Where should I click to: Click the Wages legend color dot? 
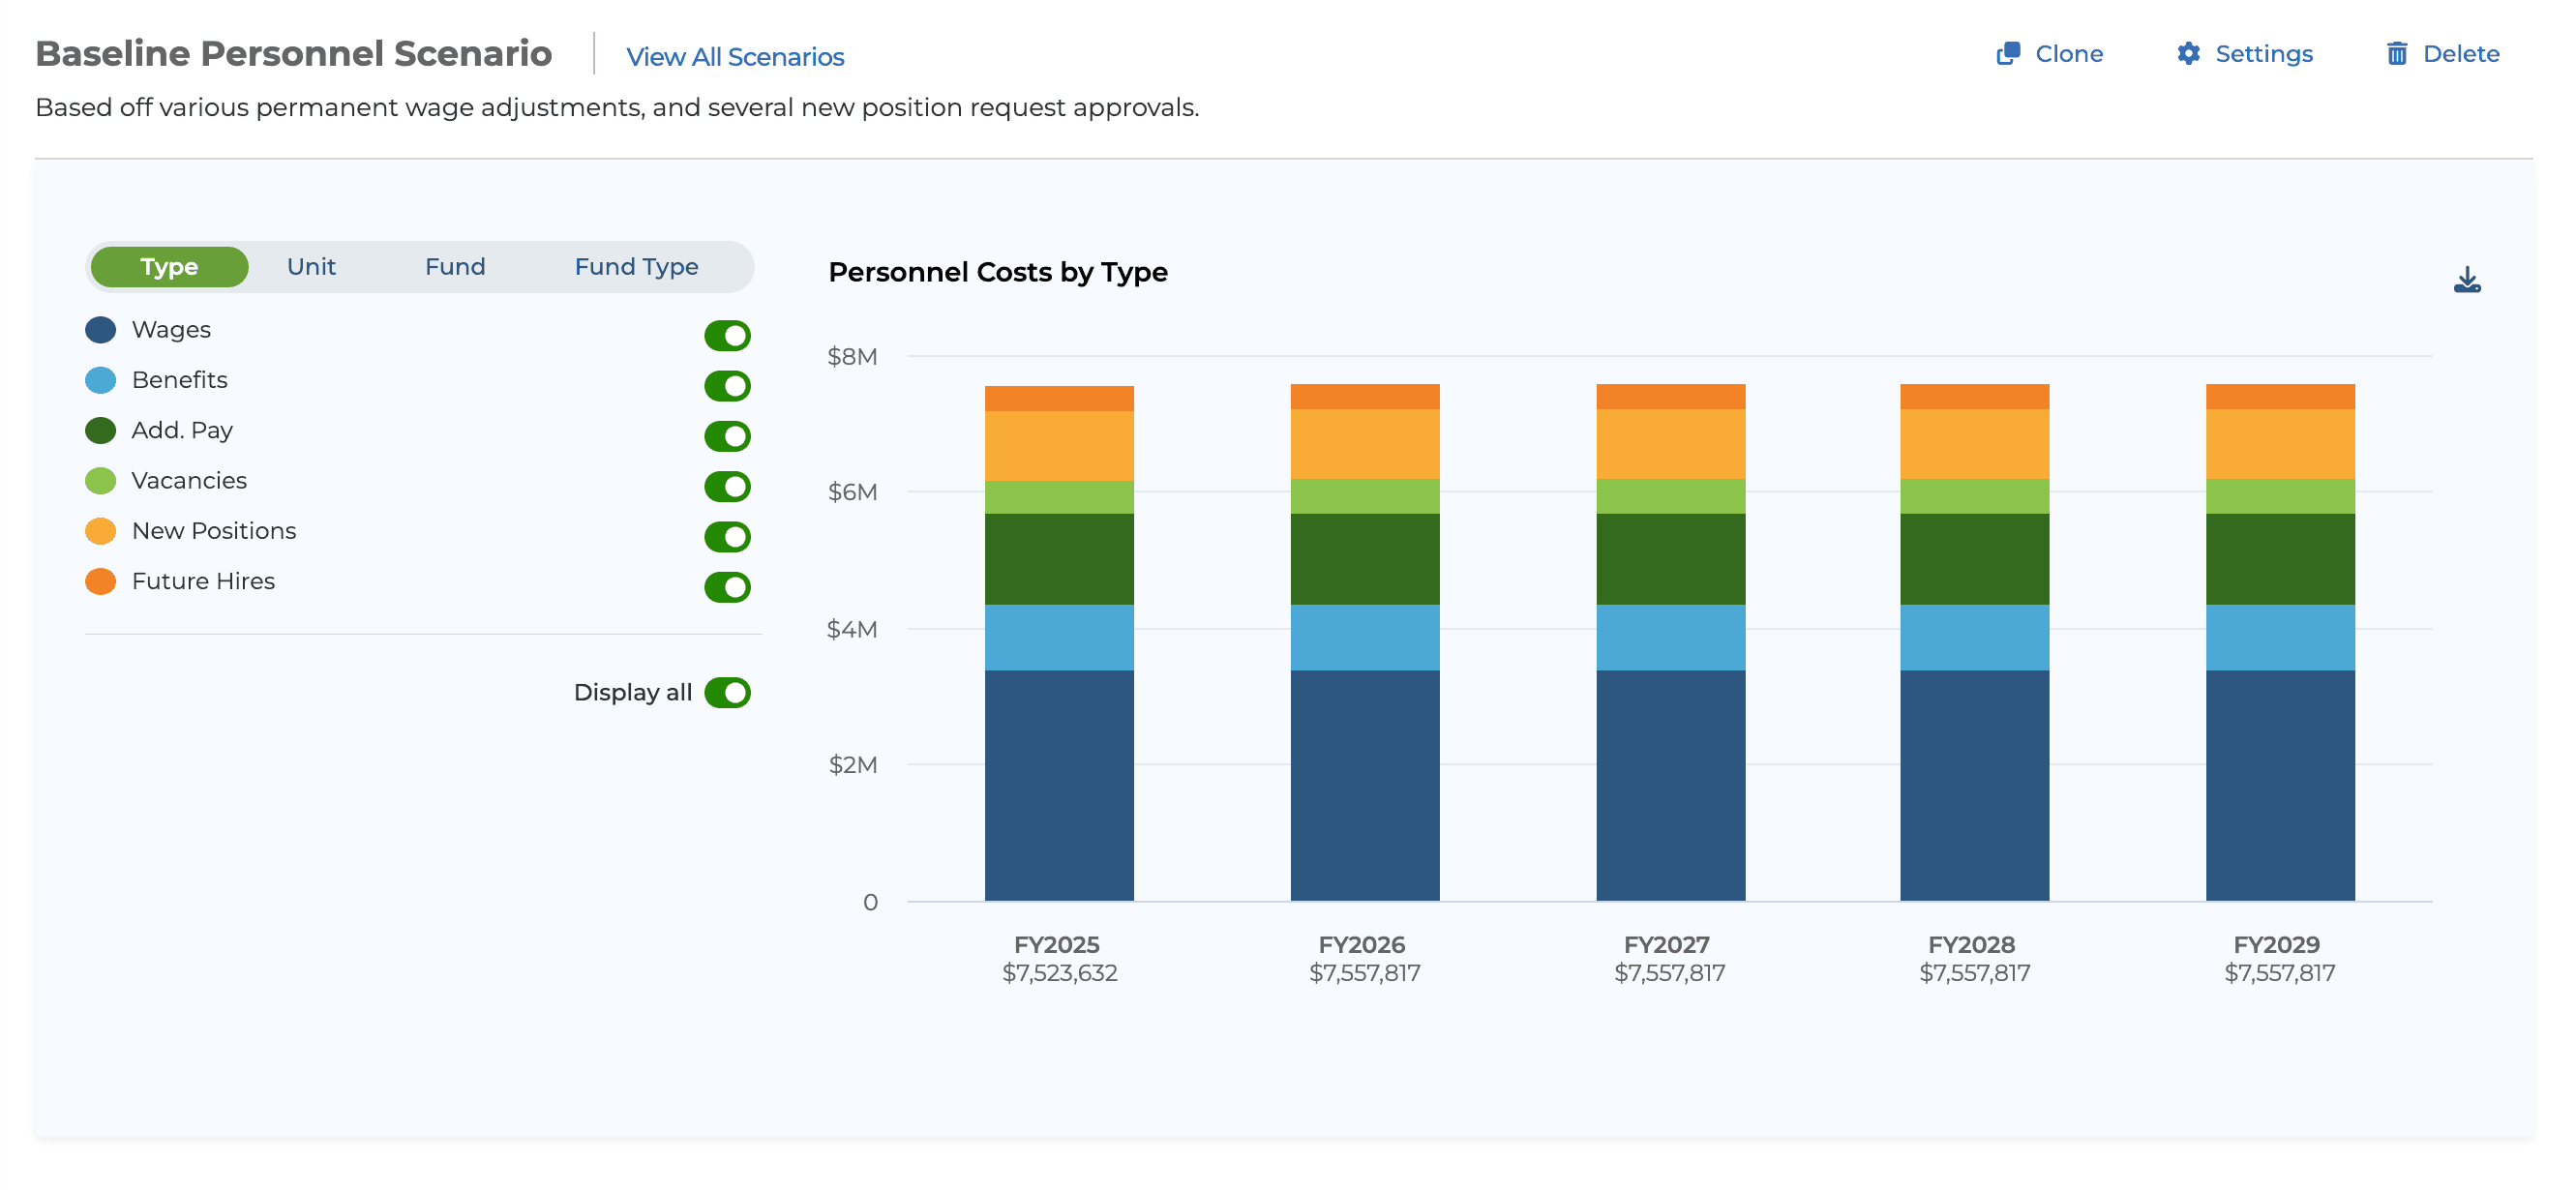pos(101,329)
